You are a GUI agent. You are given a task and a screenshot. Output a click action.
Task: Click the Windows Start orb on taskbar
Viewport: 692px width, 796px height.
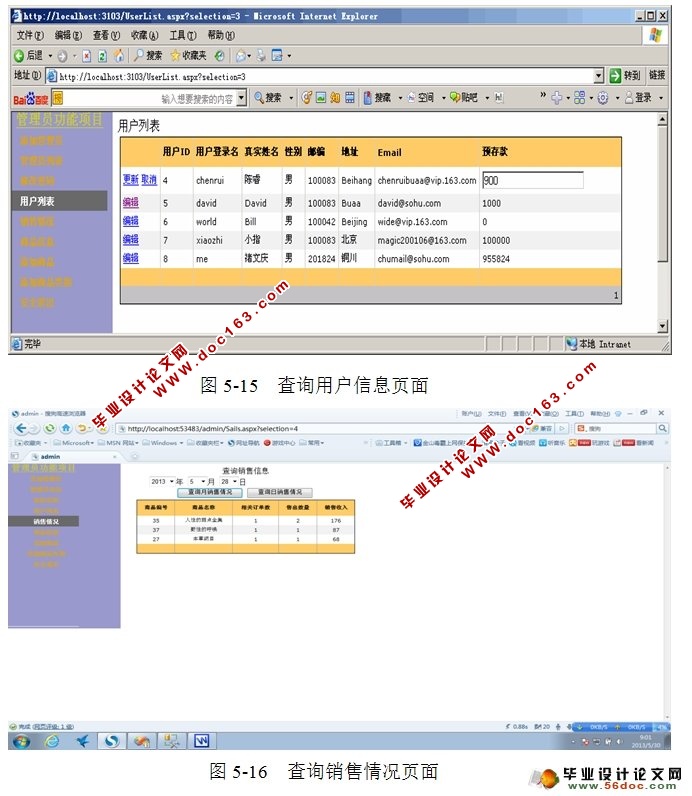tap(21, 742)
